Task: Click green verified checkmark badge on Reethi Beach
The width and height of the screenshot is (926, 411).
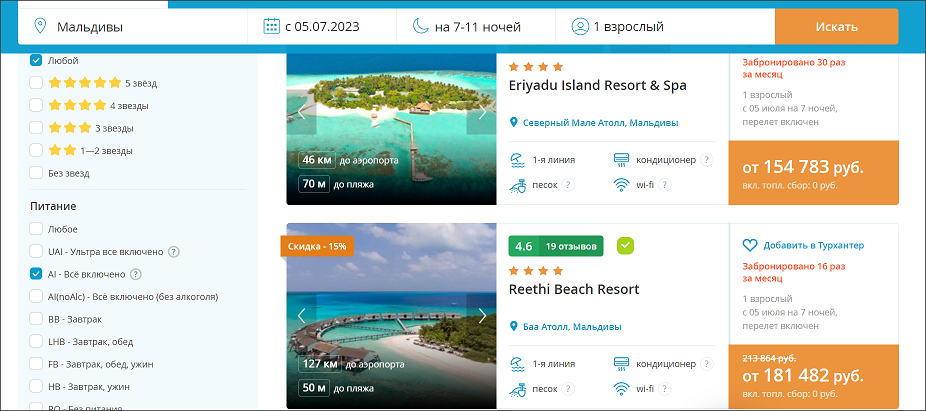Action: [x=625, y=246]
